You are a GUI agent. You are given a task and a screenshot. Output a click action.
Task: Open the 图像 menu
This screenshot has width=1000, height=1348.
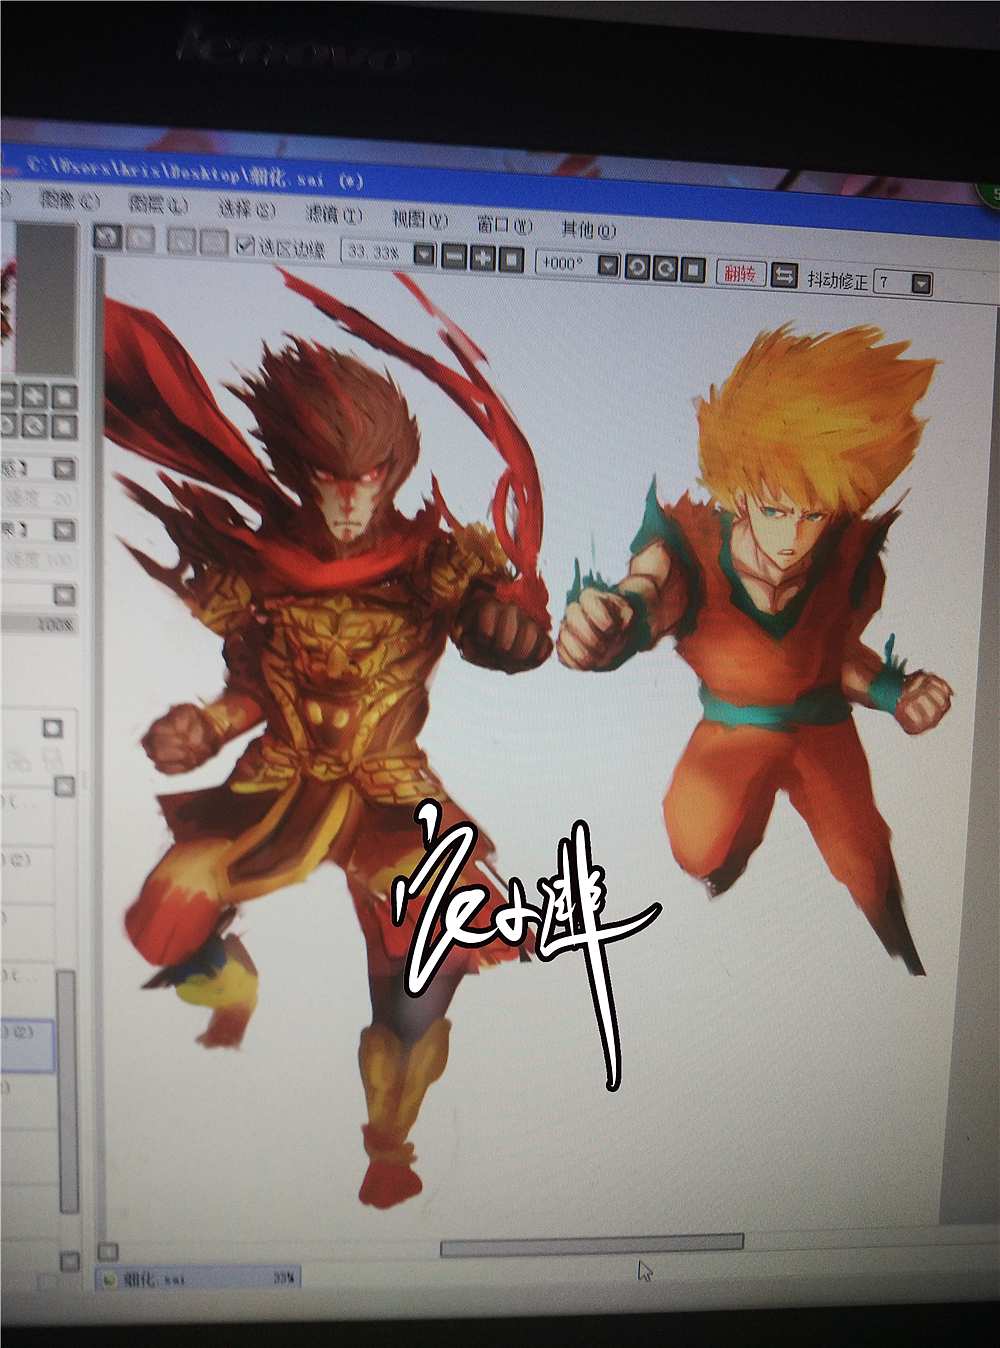70,200
